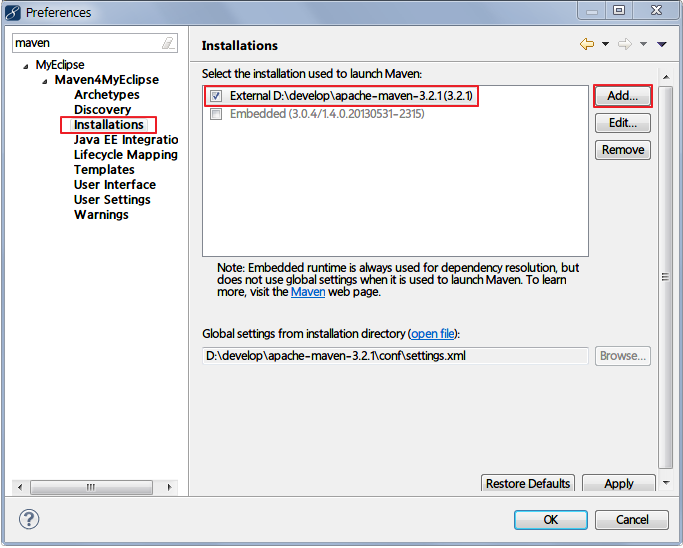Collapse the Maven4MyEclipse tree node
The width and height of the screenshot is (683, 548).
(x=45, y=81)
